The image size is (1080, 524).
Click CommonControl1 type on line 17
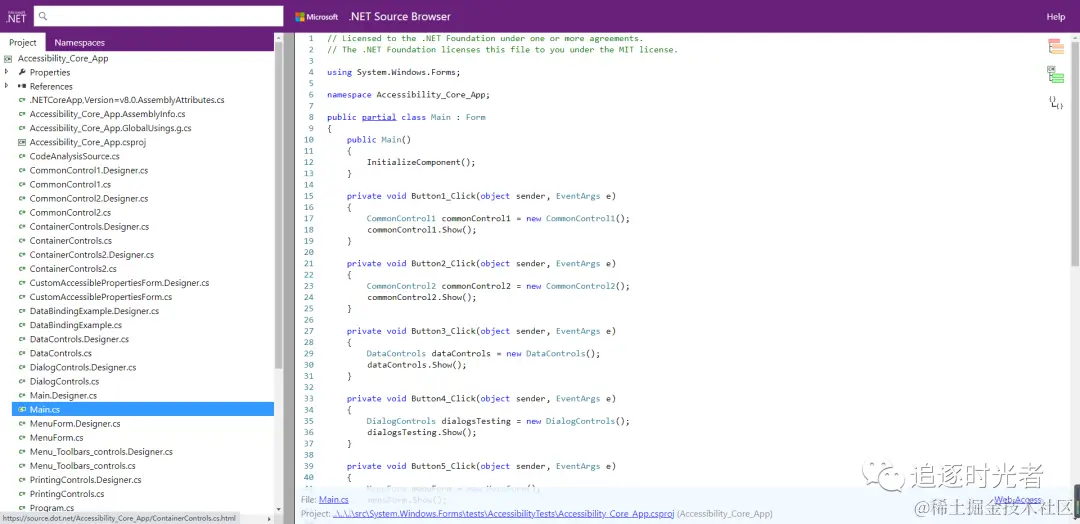pos(401,218)
